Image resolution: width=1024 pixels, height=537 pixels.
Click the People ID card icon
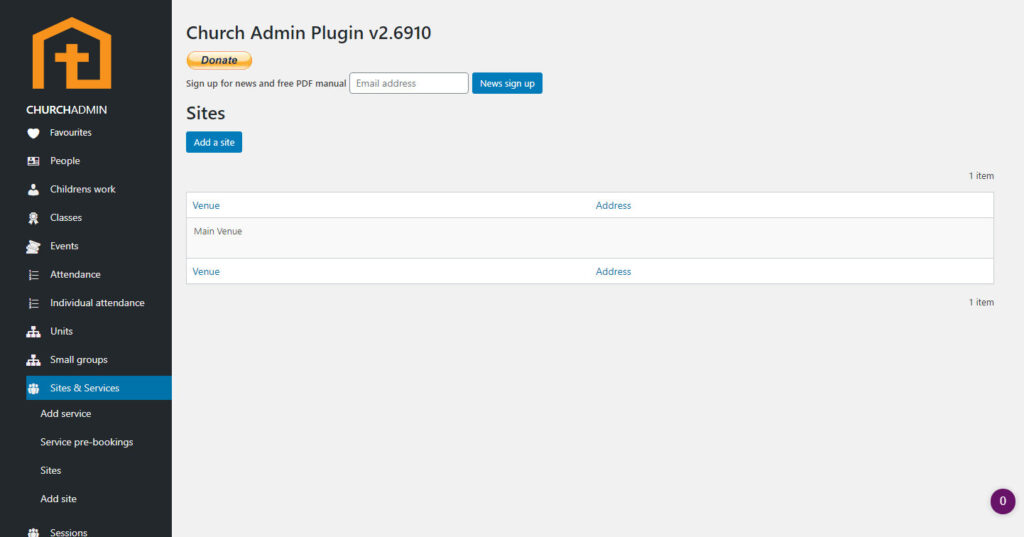click(x=33, y=161)
